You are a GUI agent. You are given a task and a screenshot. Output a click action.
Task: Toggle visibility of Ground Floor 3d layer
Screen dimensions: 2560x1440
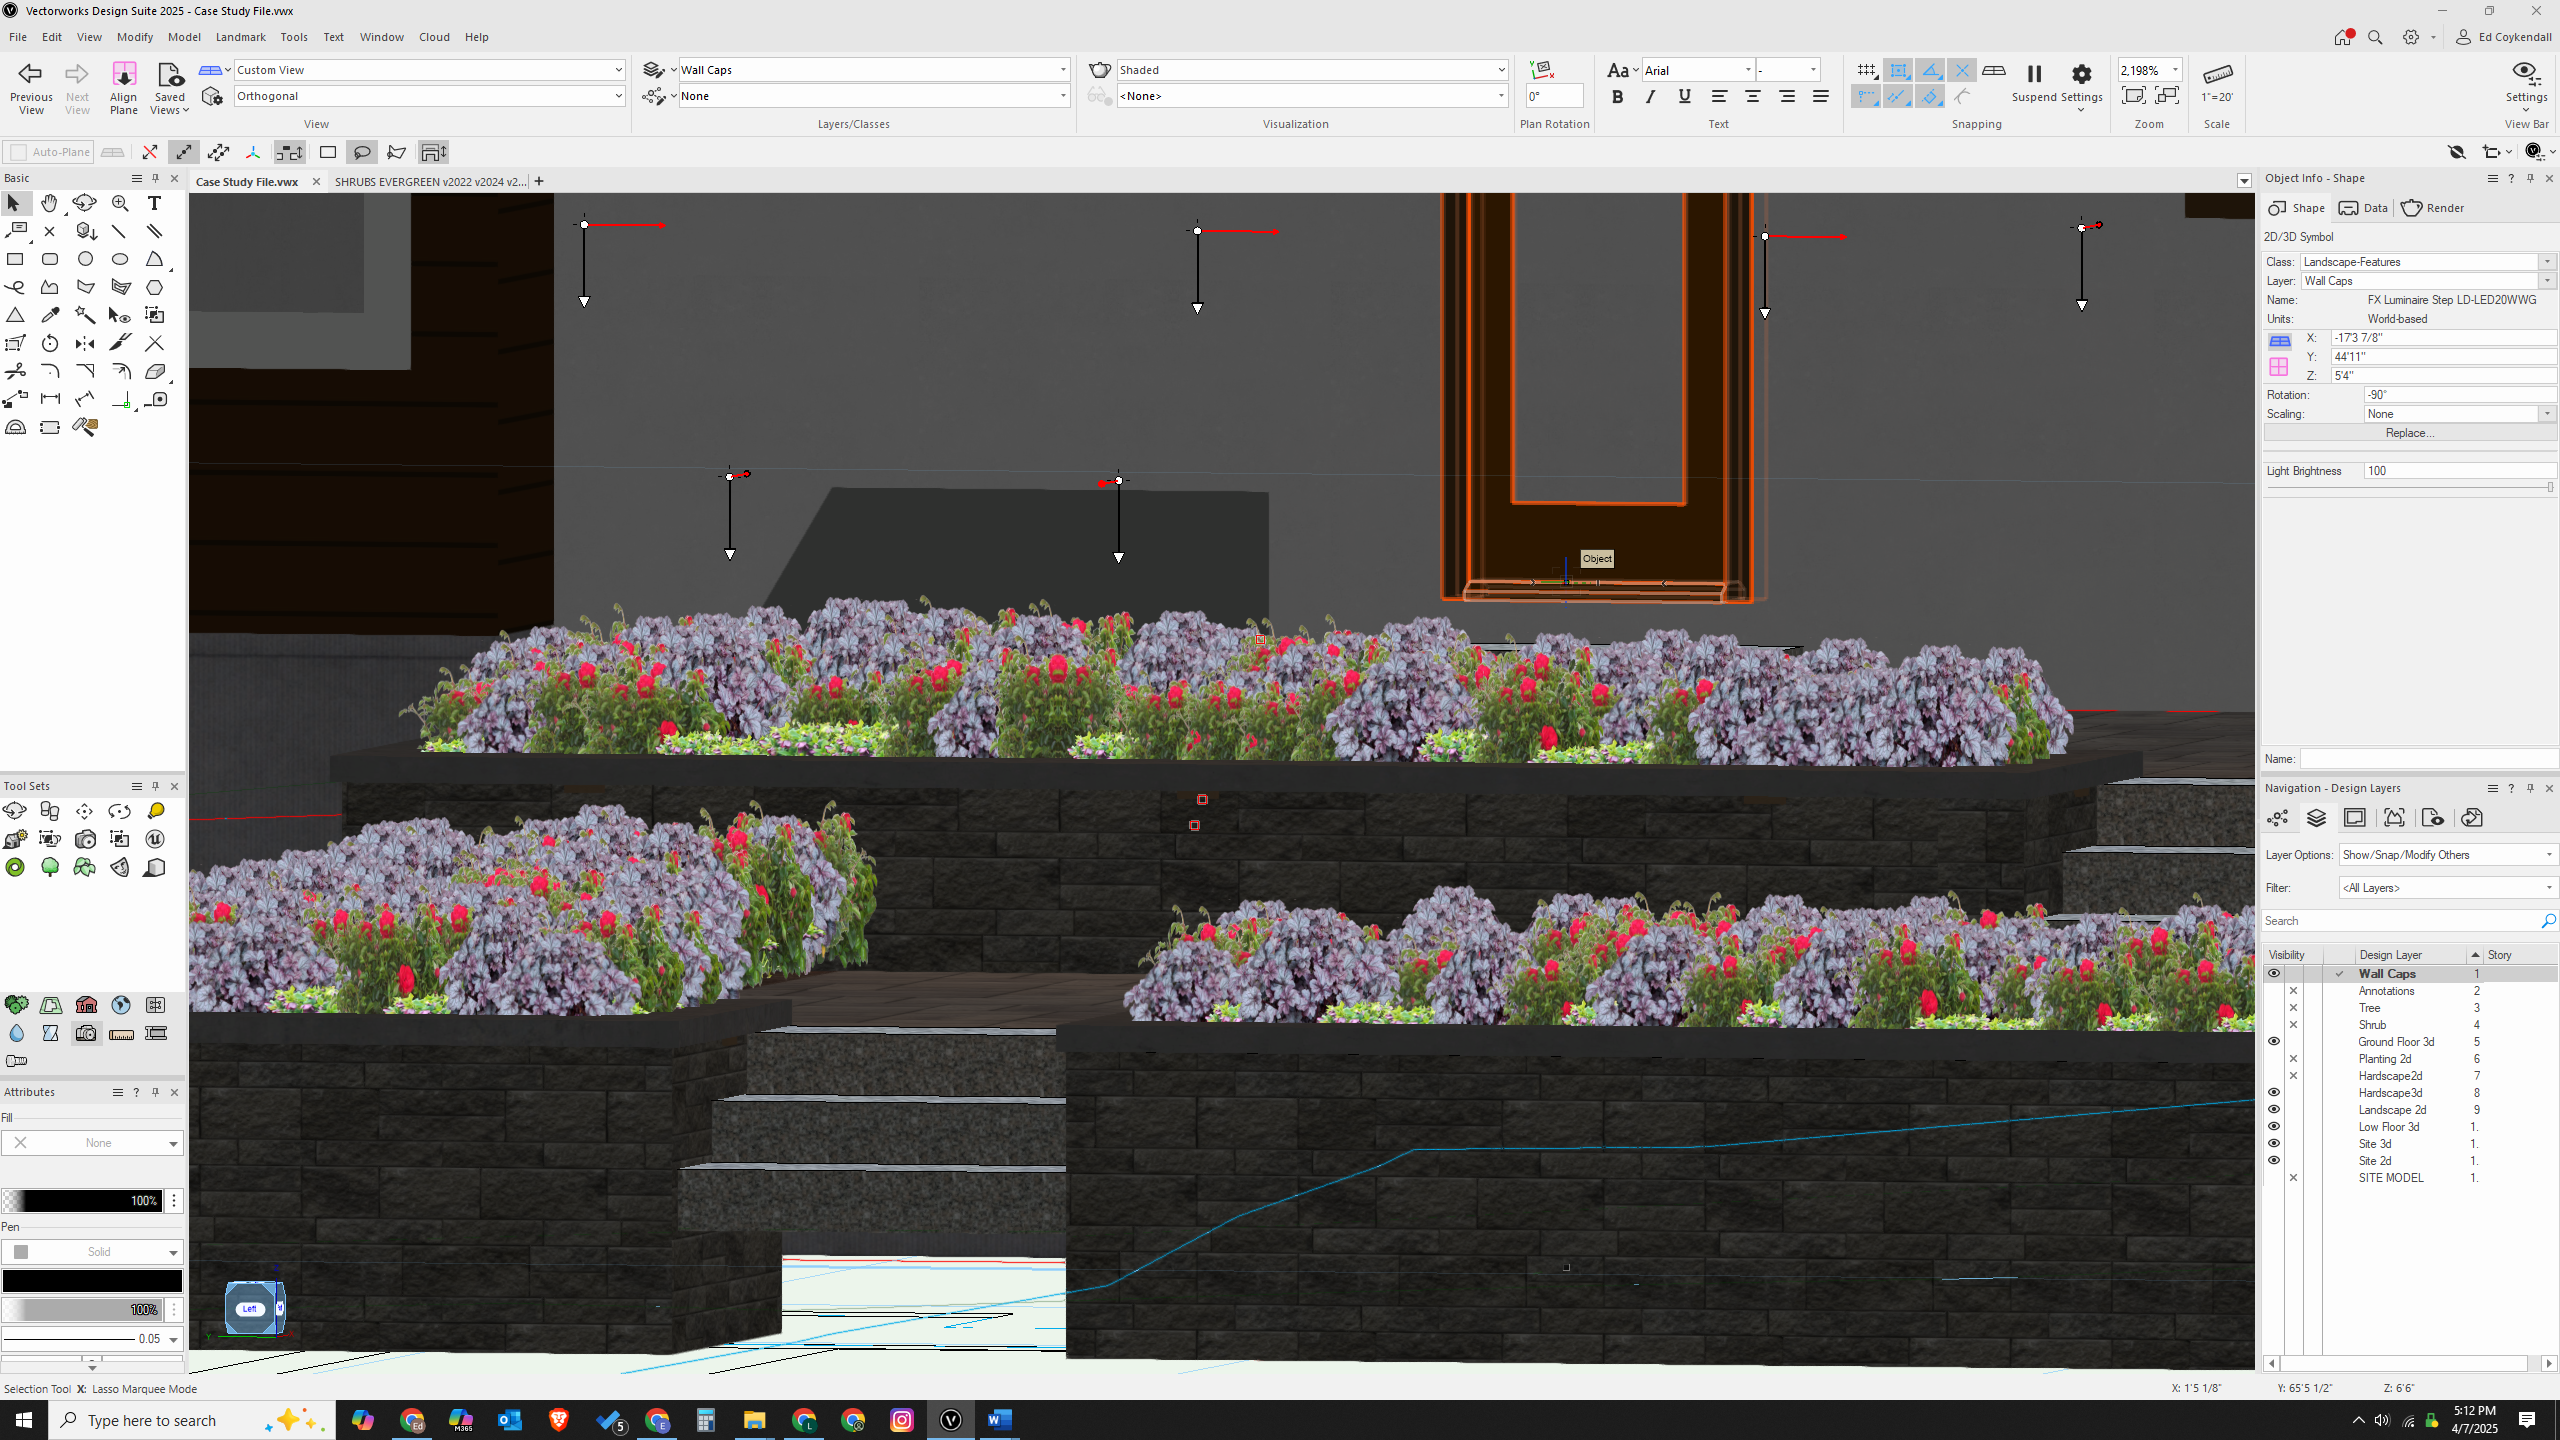point(2273,1041)
